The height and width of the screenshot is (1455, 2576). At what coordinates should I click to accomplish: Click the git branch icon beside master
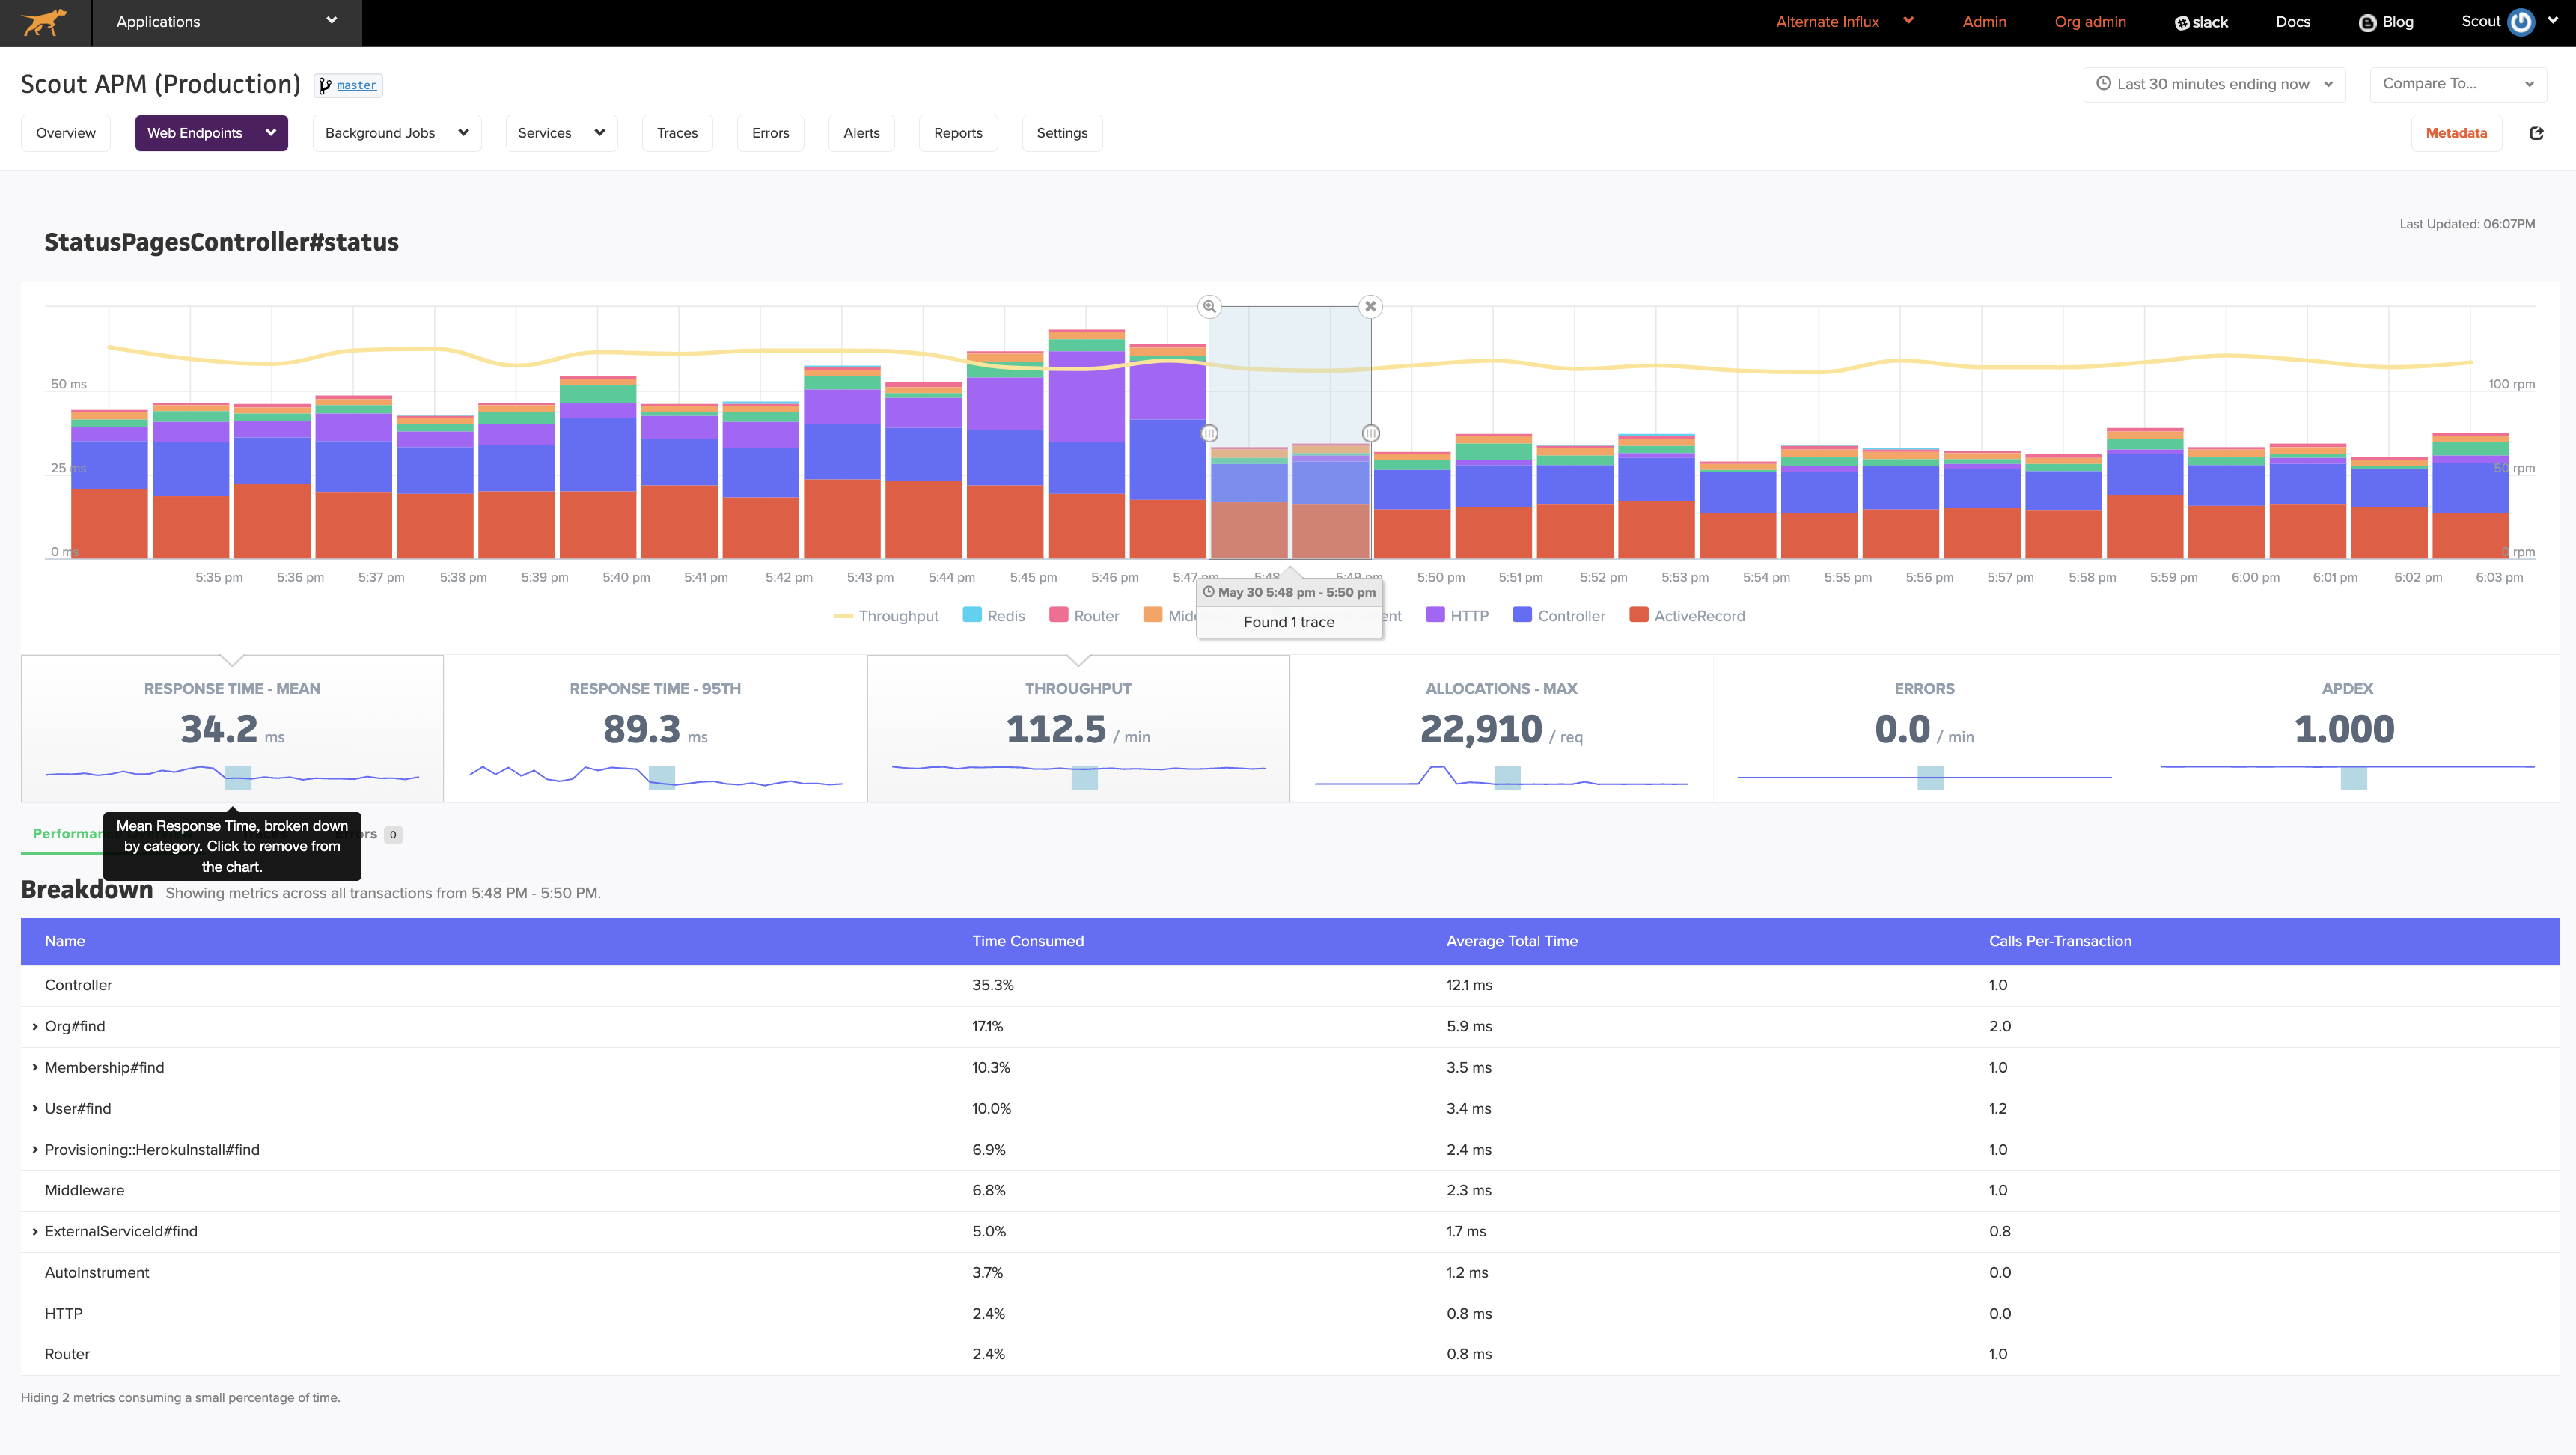(x=325, y=86)
